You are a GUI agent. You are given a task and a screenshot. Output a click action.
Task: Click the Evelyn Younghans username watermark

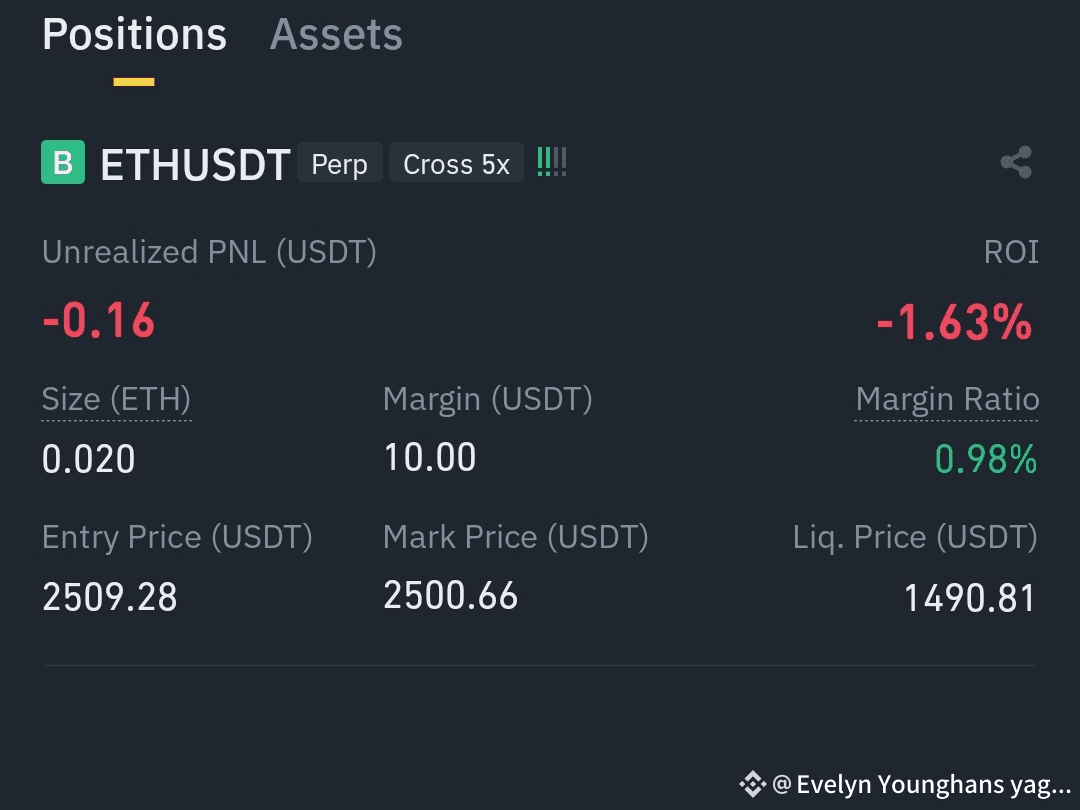pyautogui.click(x=922, y=785)
